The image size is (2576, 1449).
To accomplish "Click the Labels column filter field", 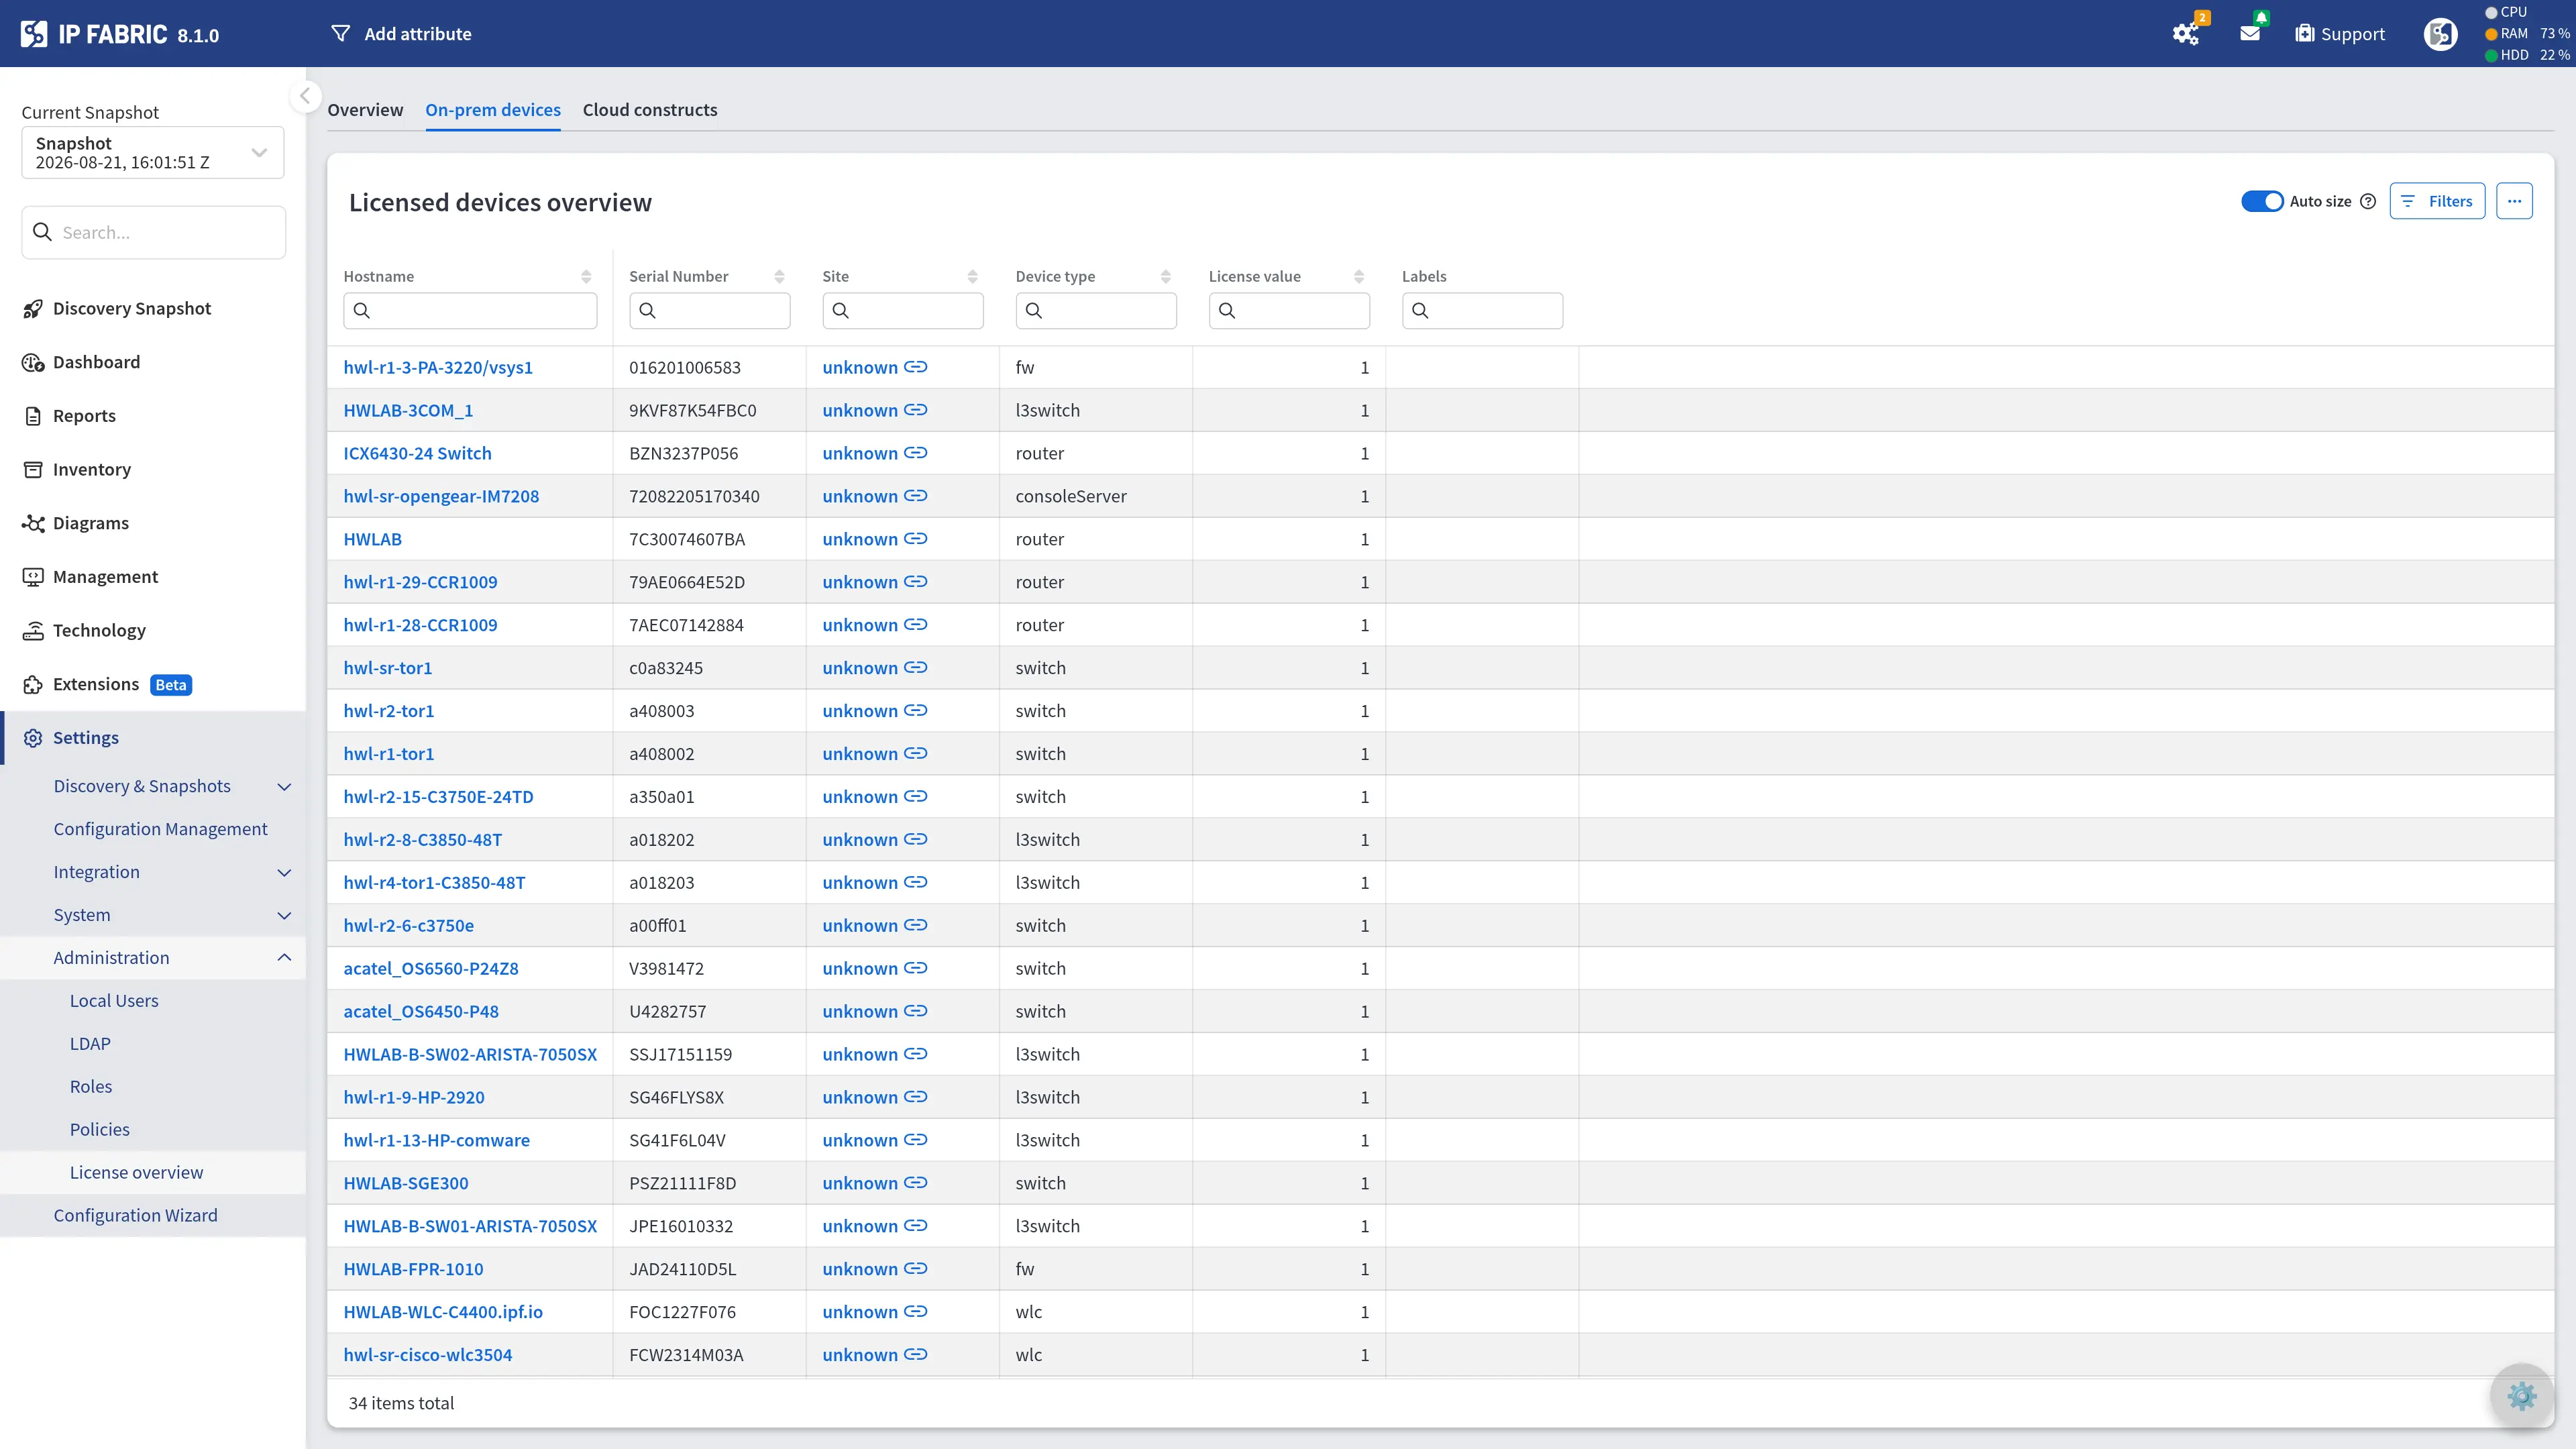I will click(1481, 311).
